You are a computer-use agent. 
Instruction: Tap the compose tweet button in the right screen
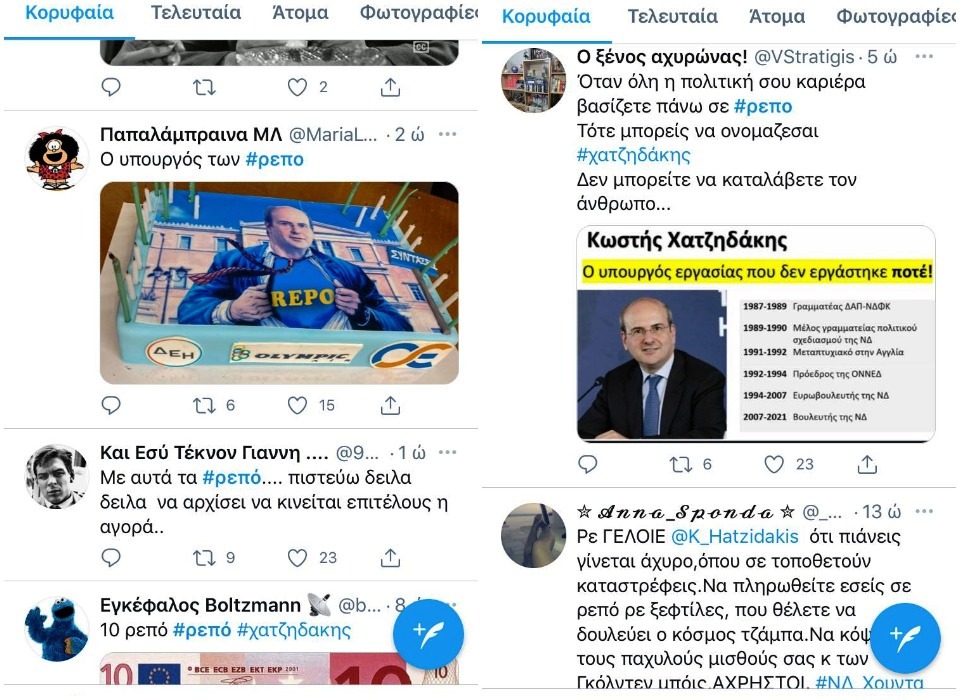905,638
